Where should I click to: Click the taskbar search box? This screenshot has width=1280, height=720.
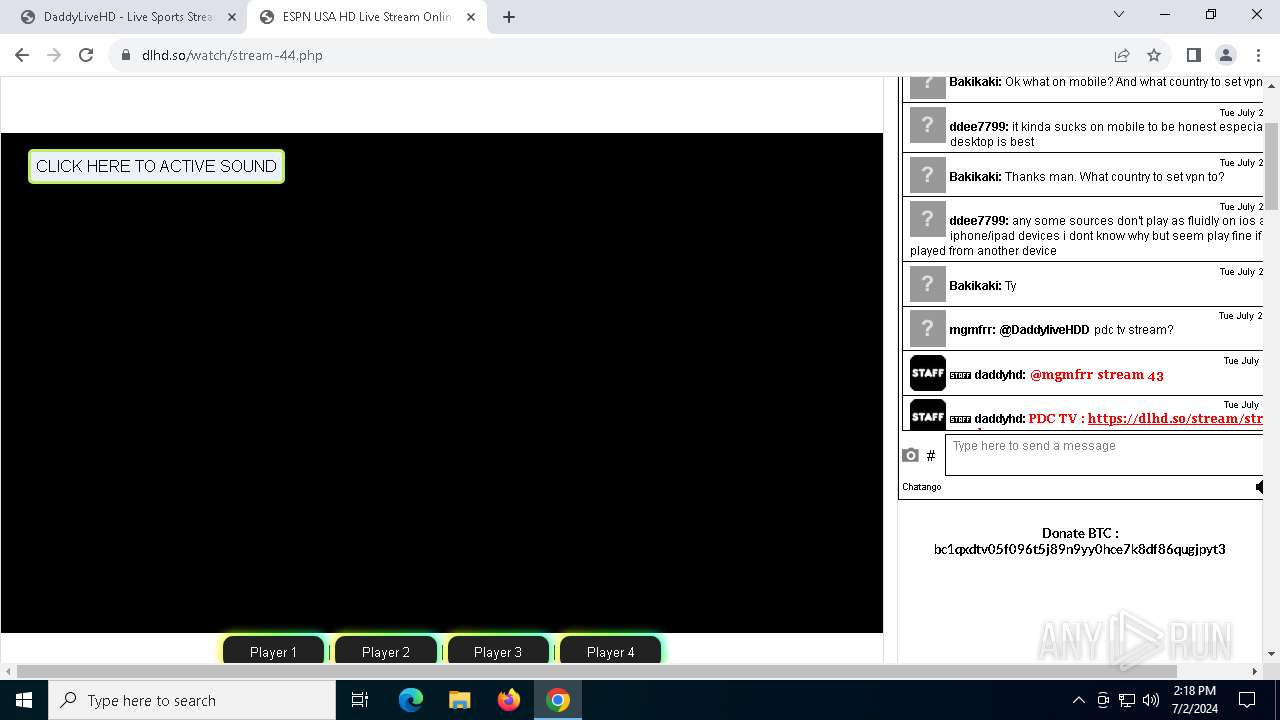pyautogui.click(x=192, y=700)
